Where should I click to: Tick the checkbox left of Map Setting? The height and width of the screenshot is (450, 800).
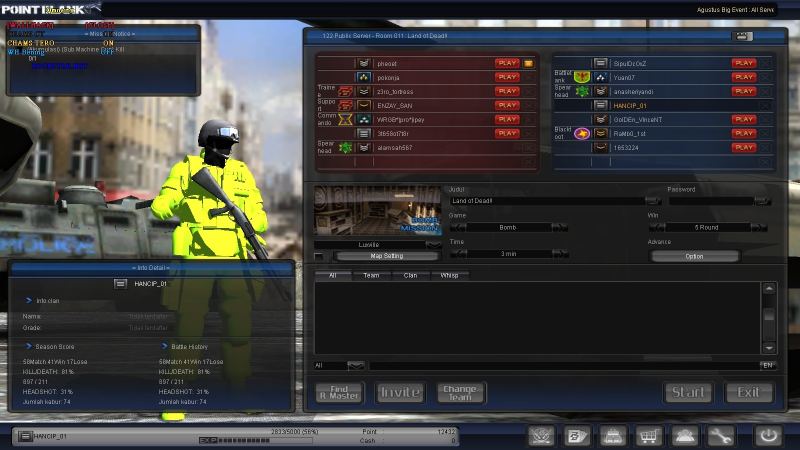(318, 256)
